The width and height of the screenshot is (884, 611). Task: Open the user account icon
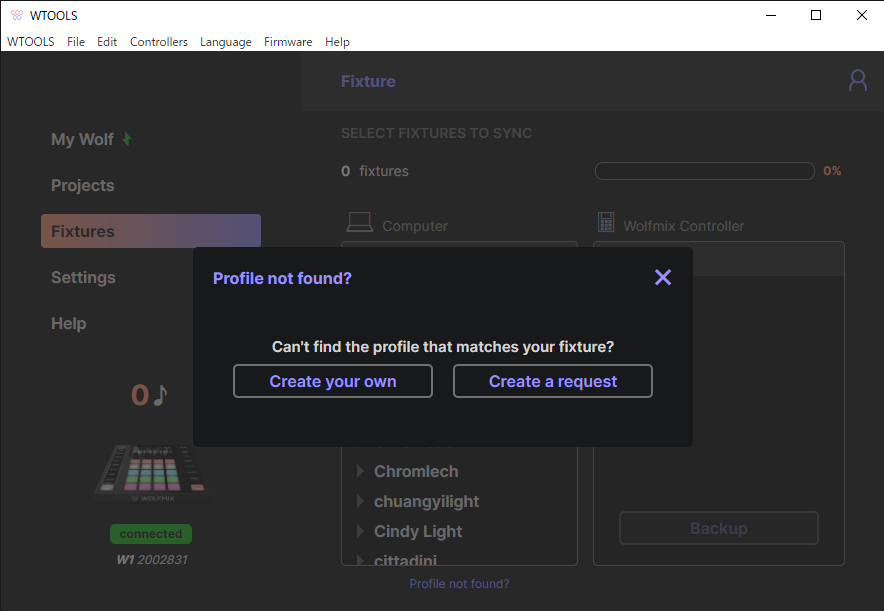click(x=858, y=81)
